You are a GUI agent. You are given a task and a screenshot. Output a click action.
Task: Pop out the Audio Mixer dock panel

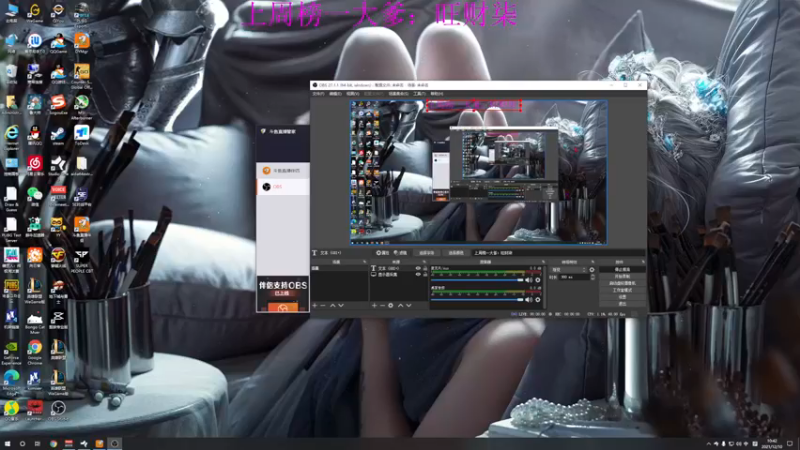[x=543, y=262]
